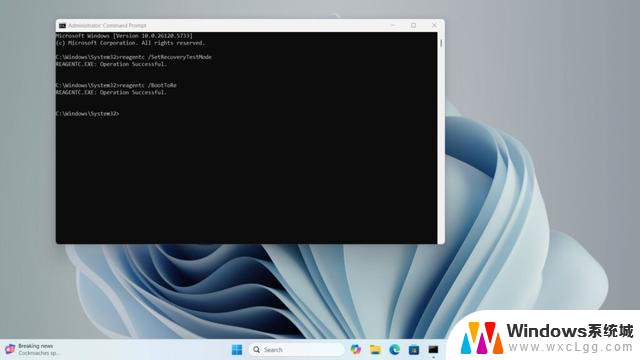Click the reagentc /BootToRe command line

pyautogui.click(x=116, y=85)
